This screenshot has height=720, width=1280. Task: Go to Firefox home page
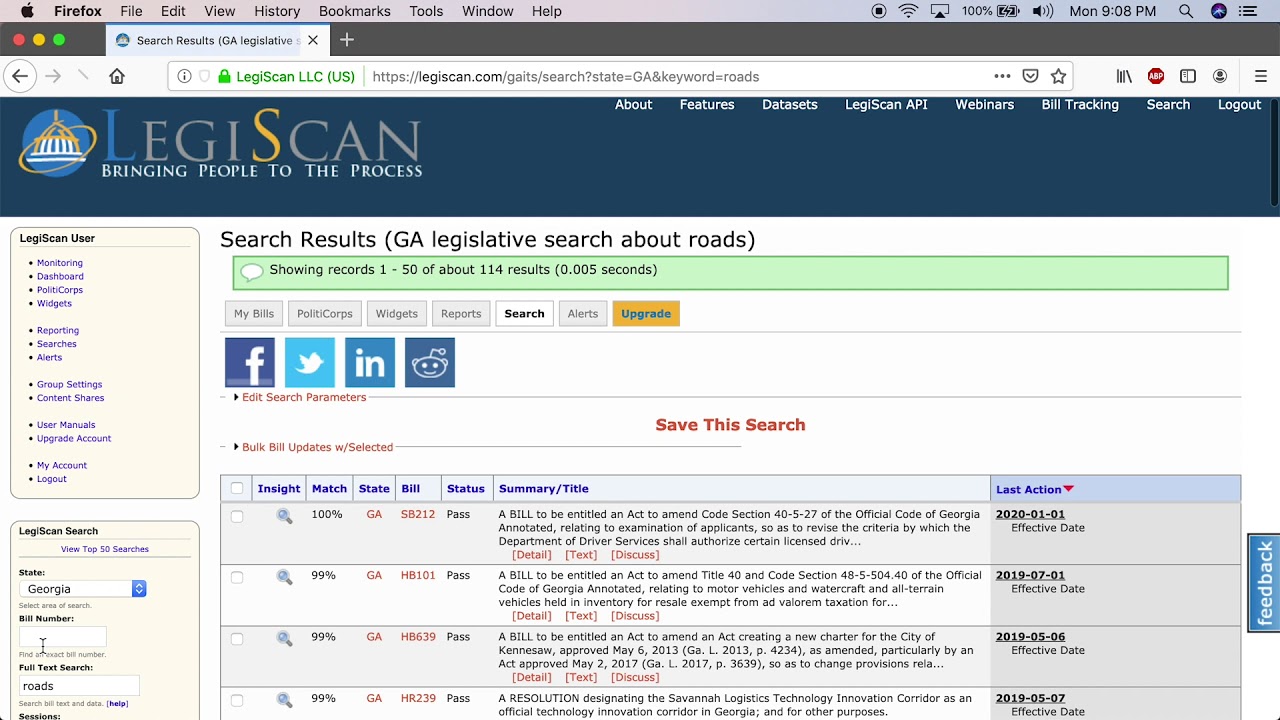point(117,76)
